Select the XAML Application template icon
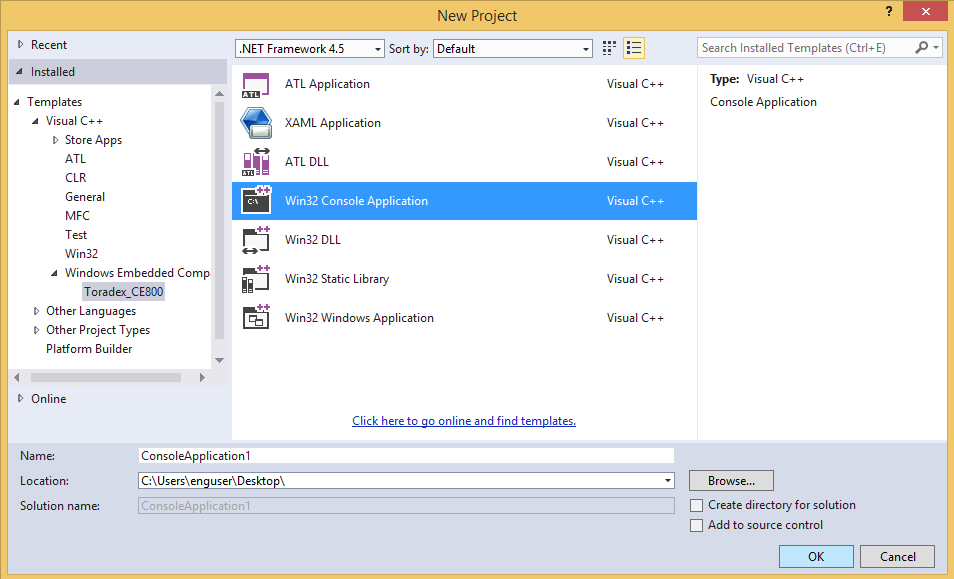Screen dimensions: 954x579 pos(256,123)
